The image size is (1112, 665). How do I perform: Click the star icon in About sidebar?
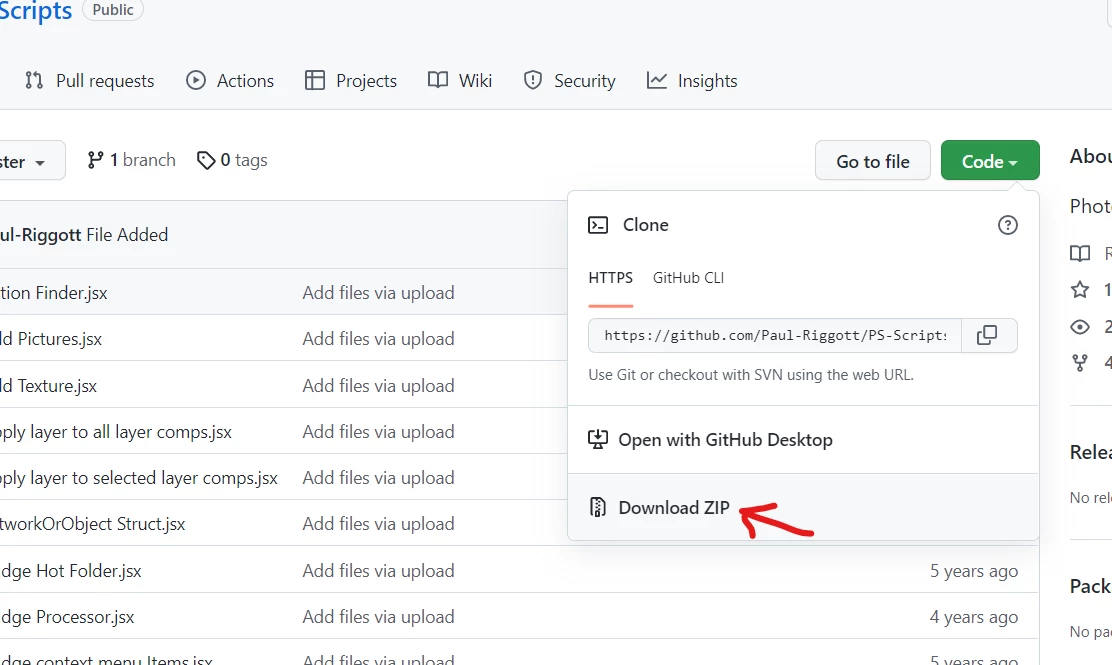pyautogui.click(x=1079, y=289)
